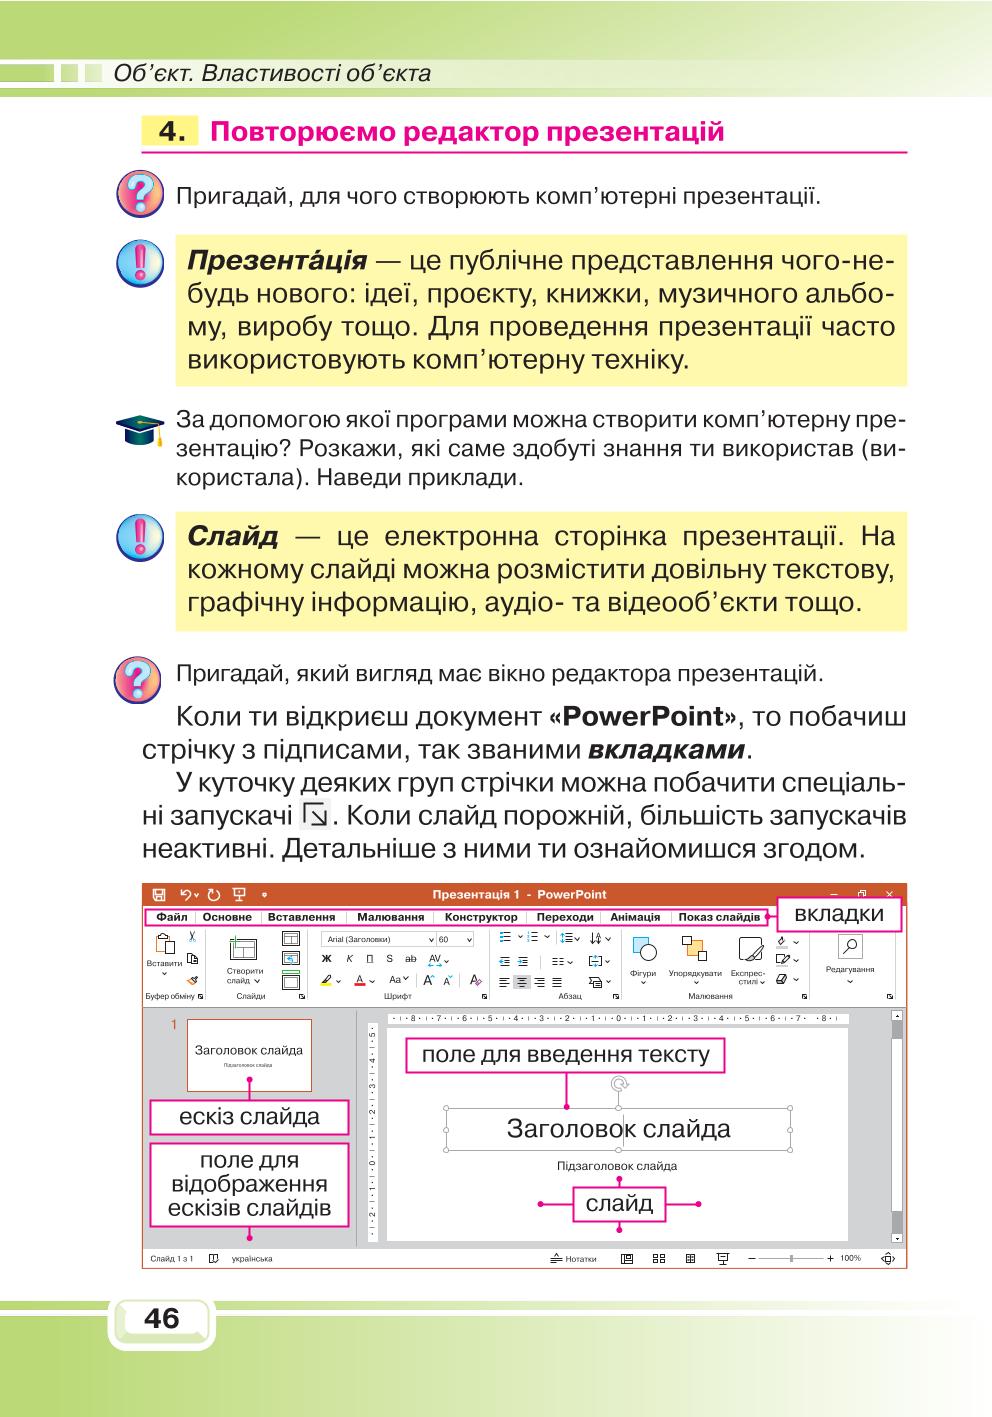Click the zoom in plus button
The width and height of the screenshot is (992, 1417).
830,1258
